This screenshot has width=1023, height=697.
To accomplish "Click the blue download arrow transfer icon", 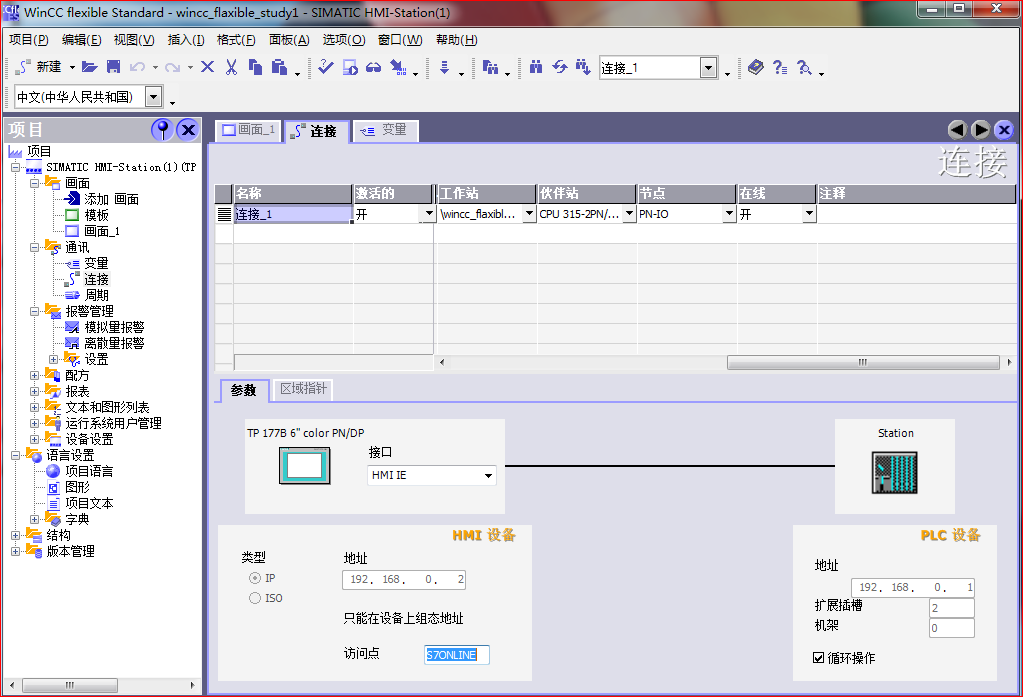I will point(444,67).
